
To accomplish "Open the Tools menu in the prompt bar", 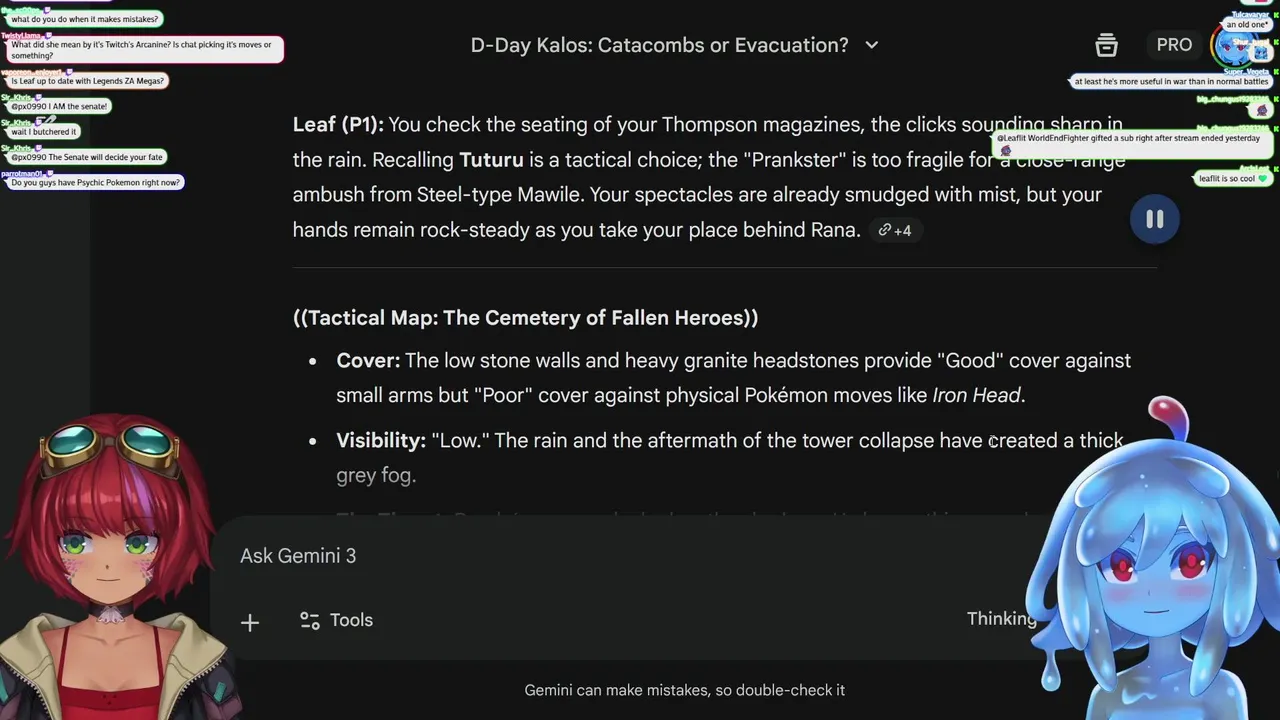I will click(336, 620).
